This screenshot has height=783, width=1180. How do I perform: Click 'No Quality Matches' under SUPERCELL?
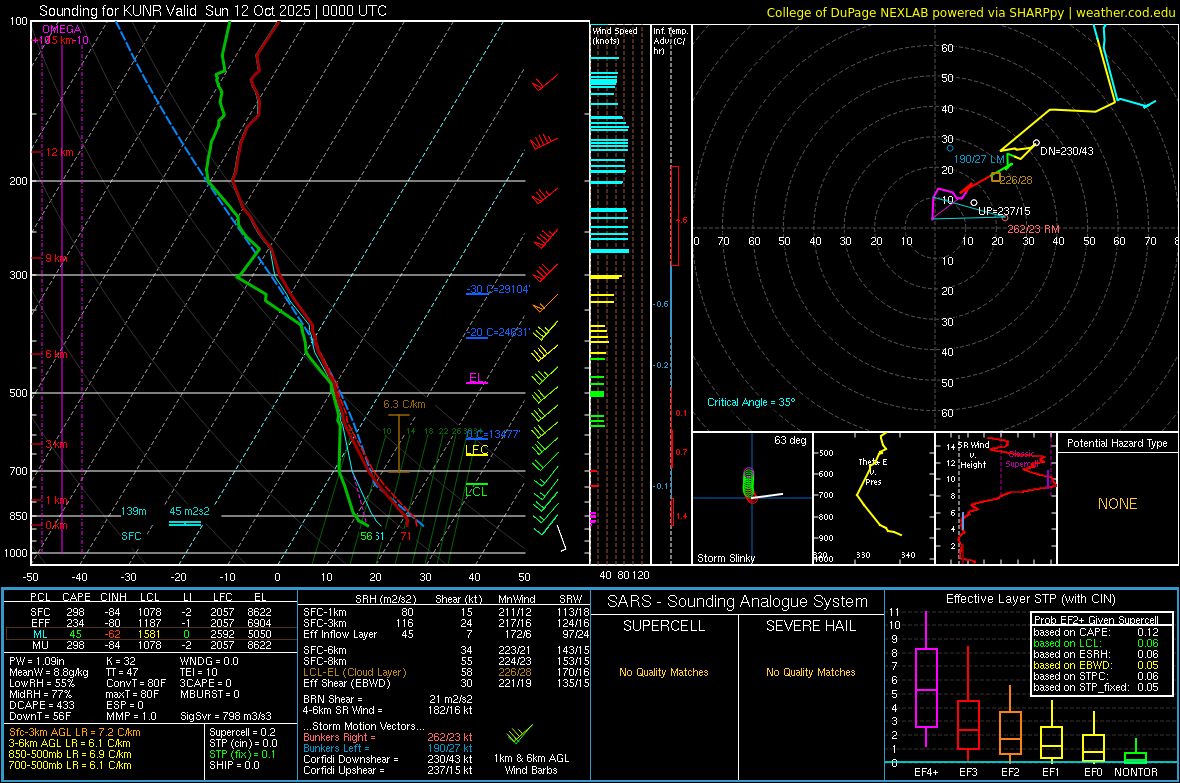tap(664, 672)
